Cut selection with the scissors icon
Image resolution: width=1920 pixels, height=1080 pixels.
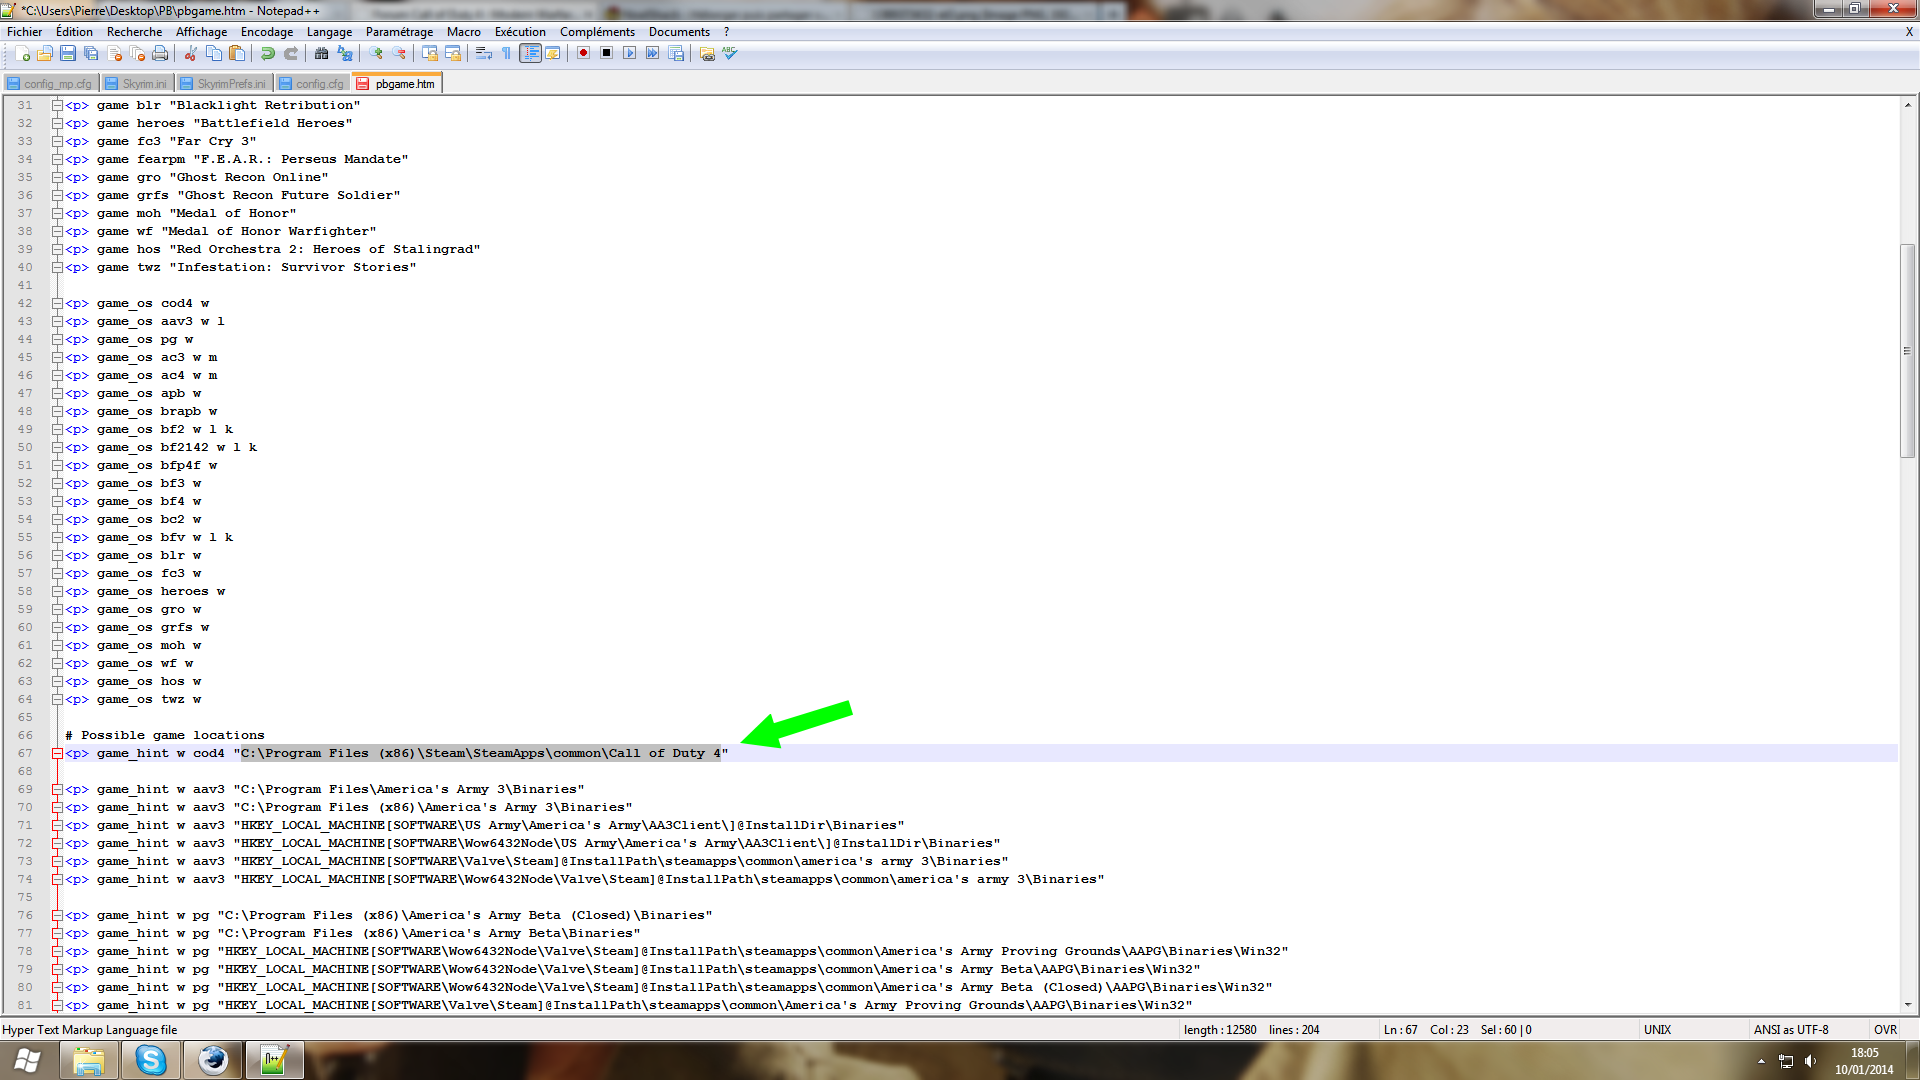click(x=191, y=54)
